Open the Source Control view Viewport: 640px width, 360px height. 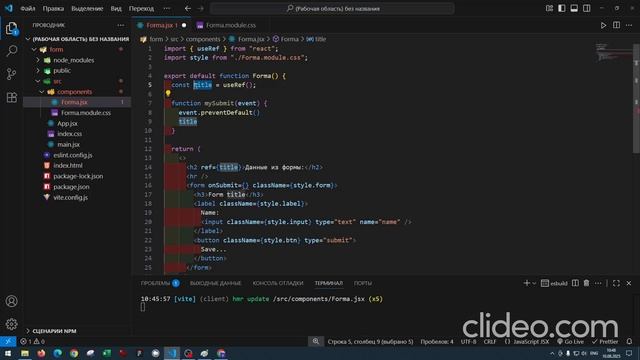point(11,74)
